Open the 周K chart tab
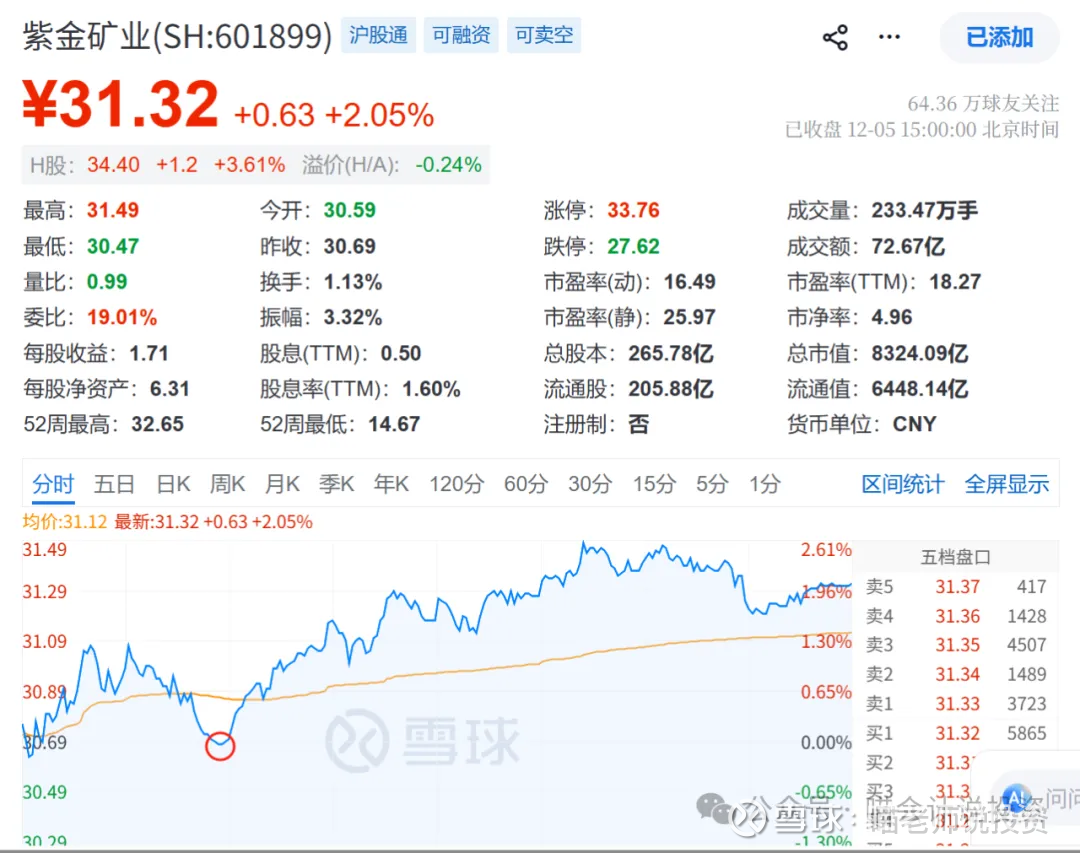 point(228,485)
